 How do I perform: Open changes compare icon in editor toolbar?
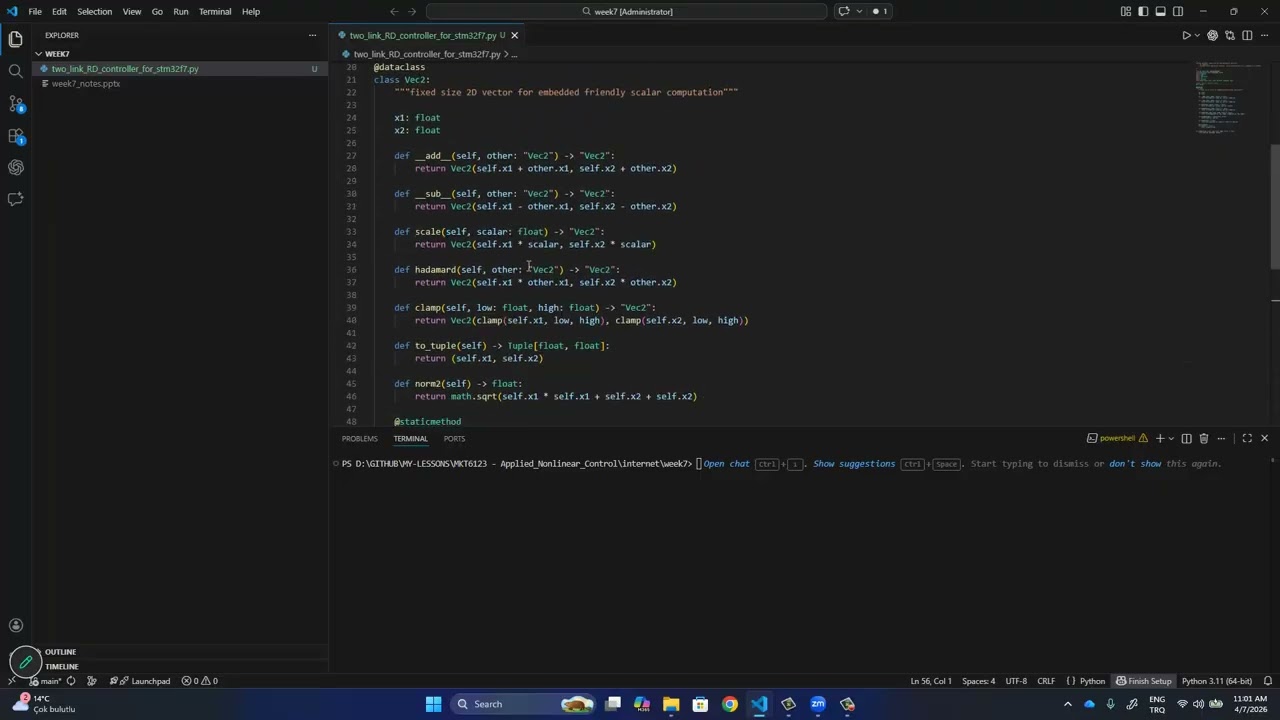pyautogui.click(x=1230, y=36)
